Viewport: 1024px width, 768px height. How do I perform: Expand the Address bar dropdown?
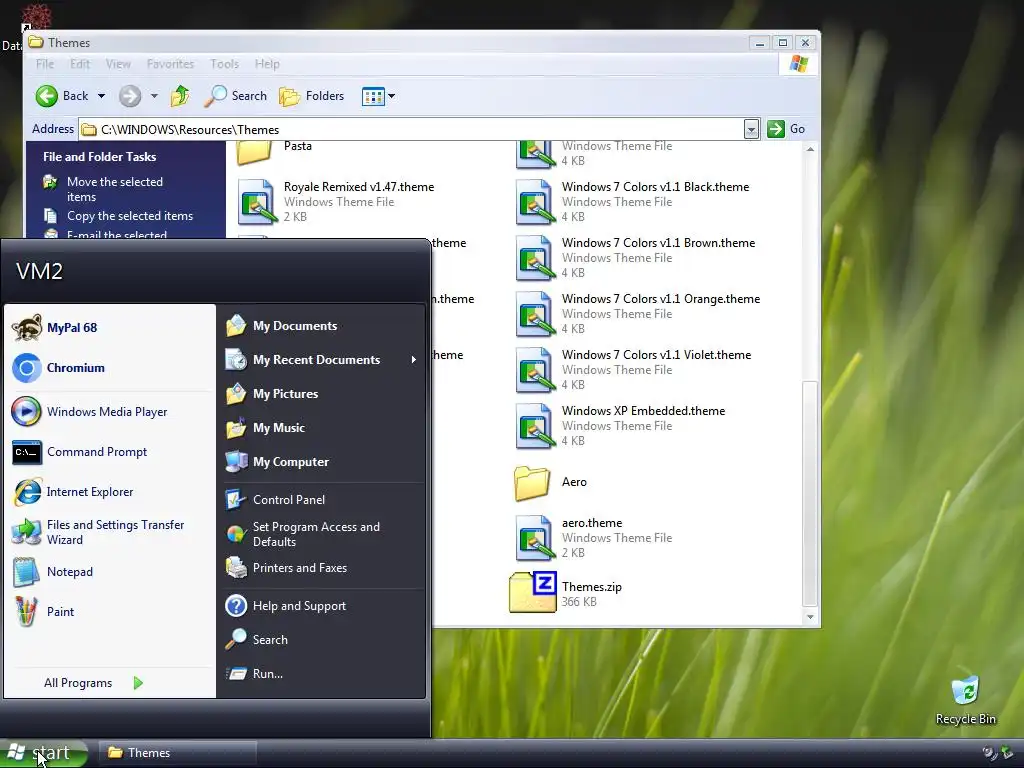751,129
